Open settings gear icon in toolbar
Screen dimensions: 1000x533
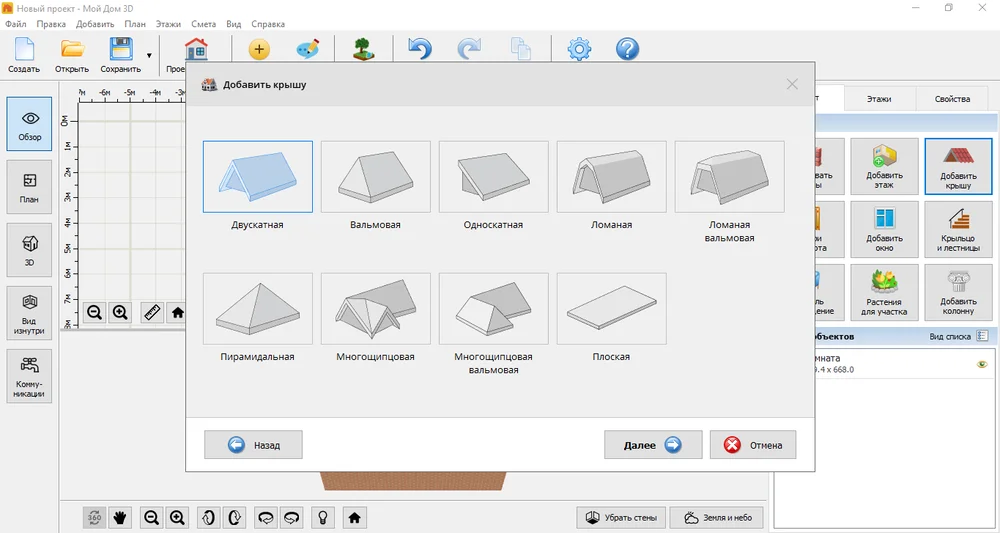click(579, 49)
